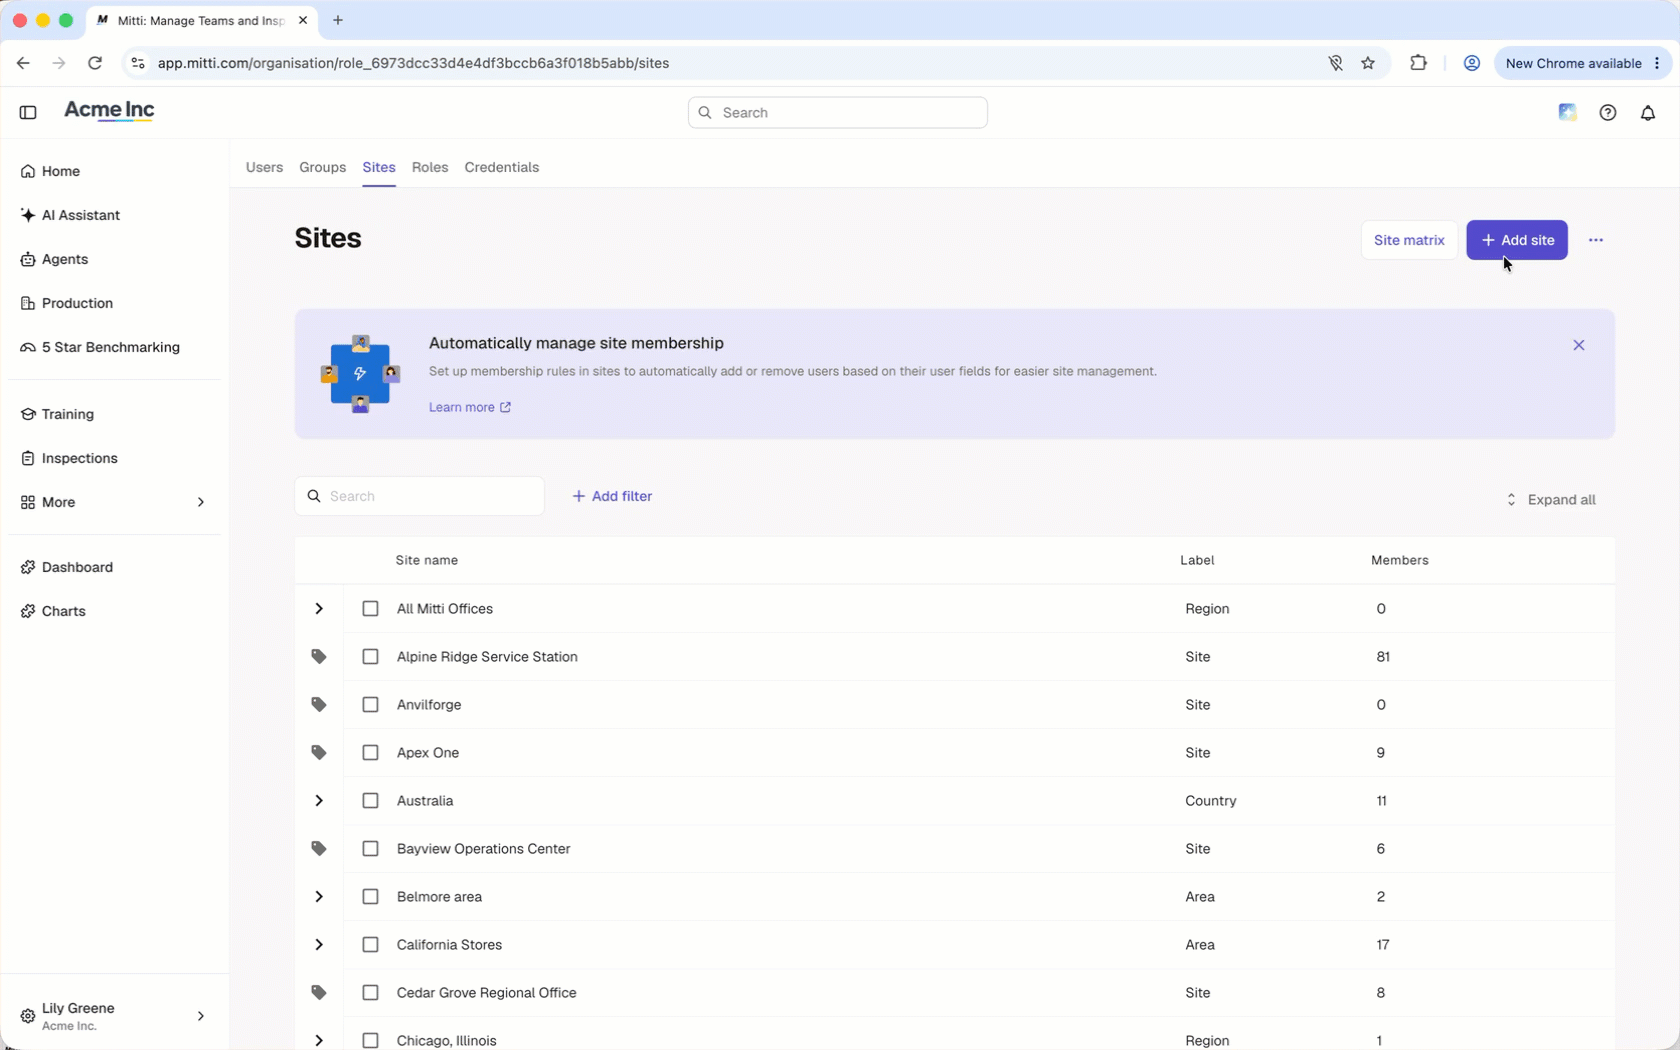Select the Belmore area checkbox
Screen dimensions: 1680x1050
pyautogui.click(x=371, y=897)
